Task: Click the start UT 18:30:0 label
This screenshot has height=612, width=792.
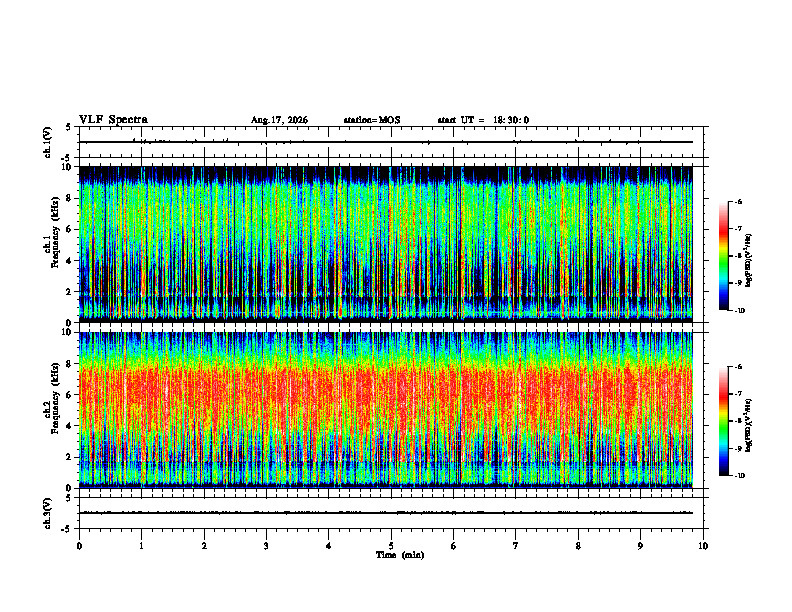Action: 483,120
